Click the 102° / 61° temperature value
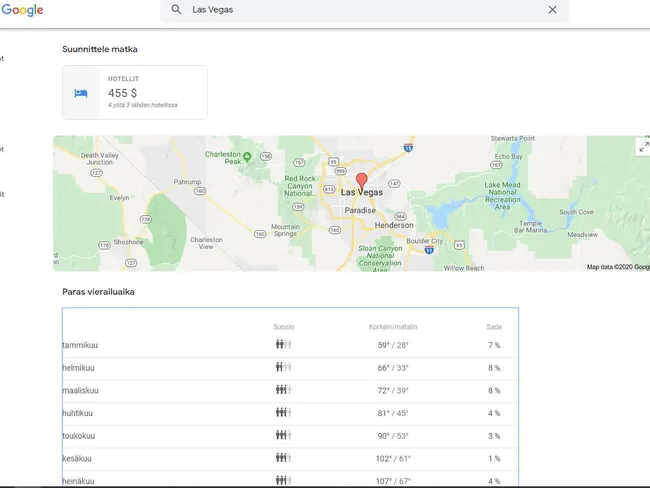Viewport: 650px width, 488px height. (x=393, y=459)
